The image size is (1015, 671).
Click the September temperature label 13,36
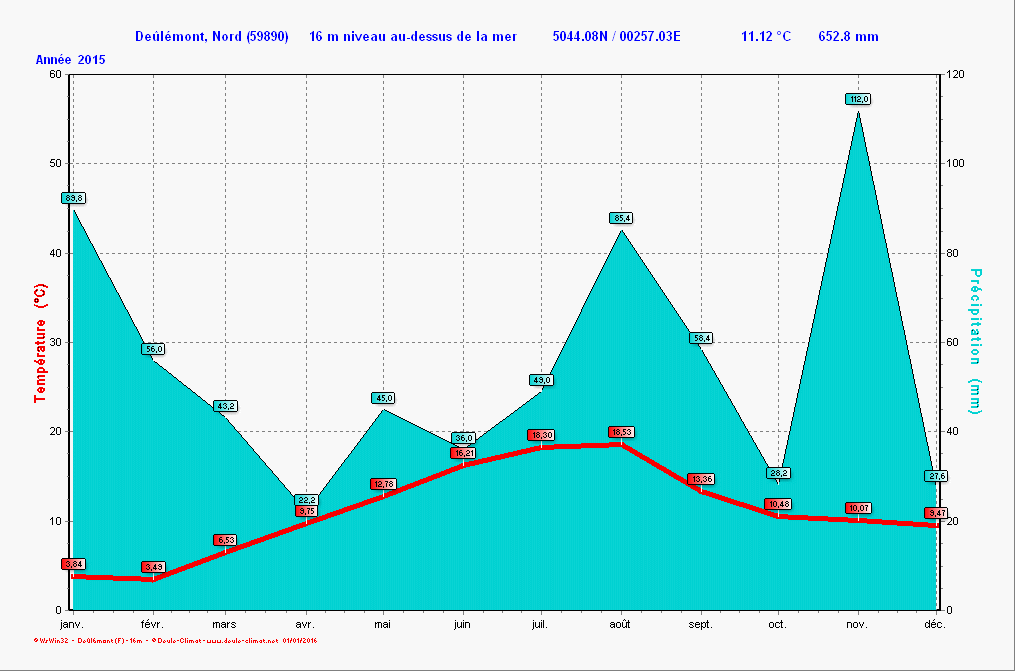[701, 479]
